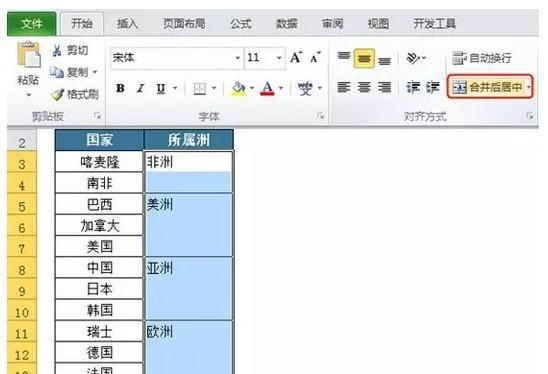Toggle Underline formatting
This screenshot has height=374, width=548.
161,89
